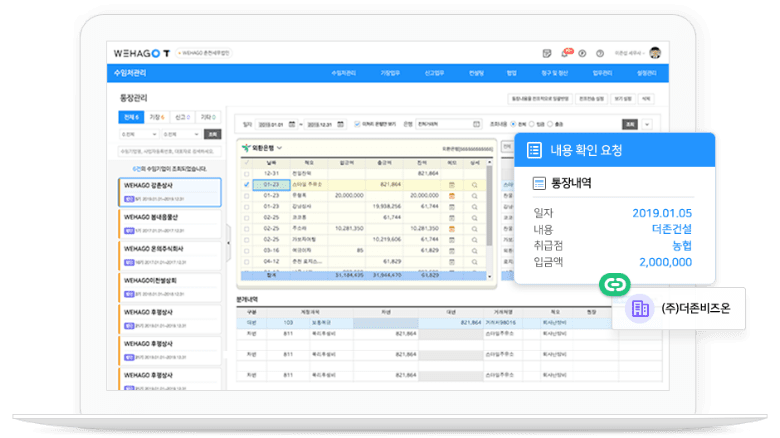Open the memo notes icon in top header
The width and height of the screenshot is (780, 438).
coord(547,53)
